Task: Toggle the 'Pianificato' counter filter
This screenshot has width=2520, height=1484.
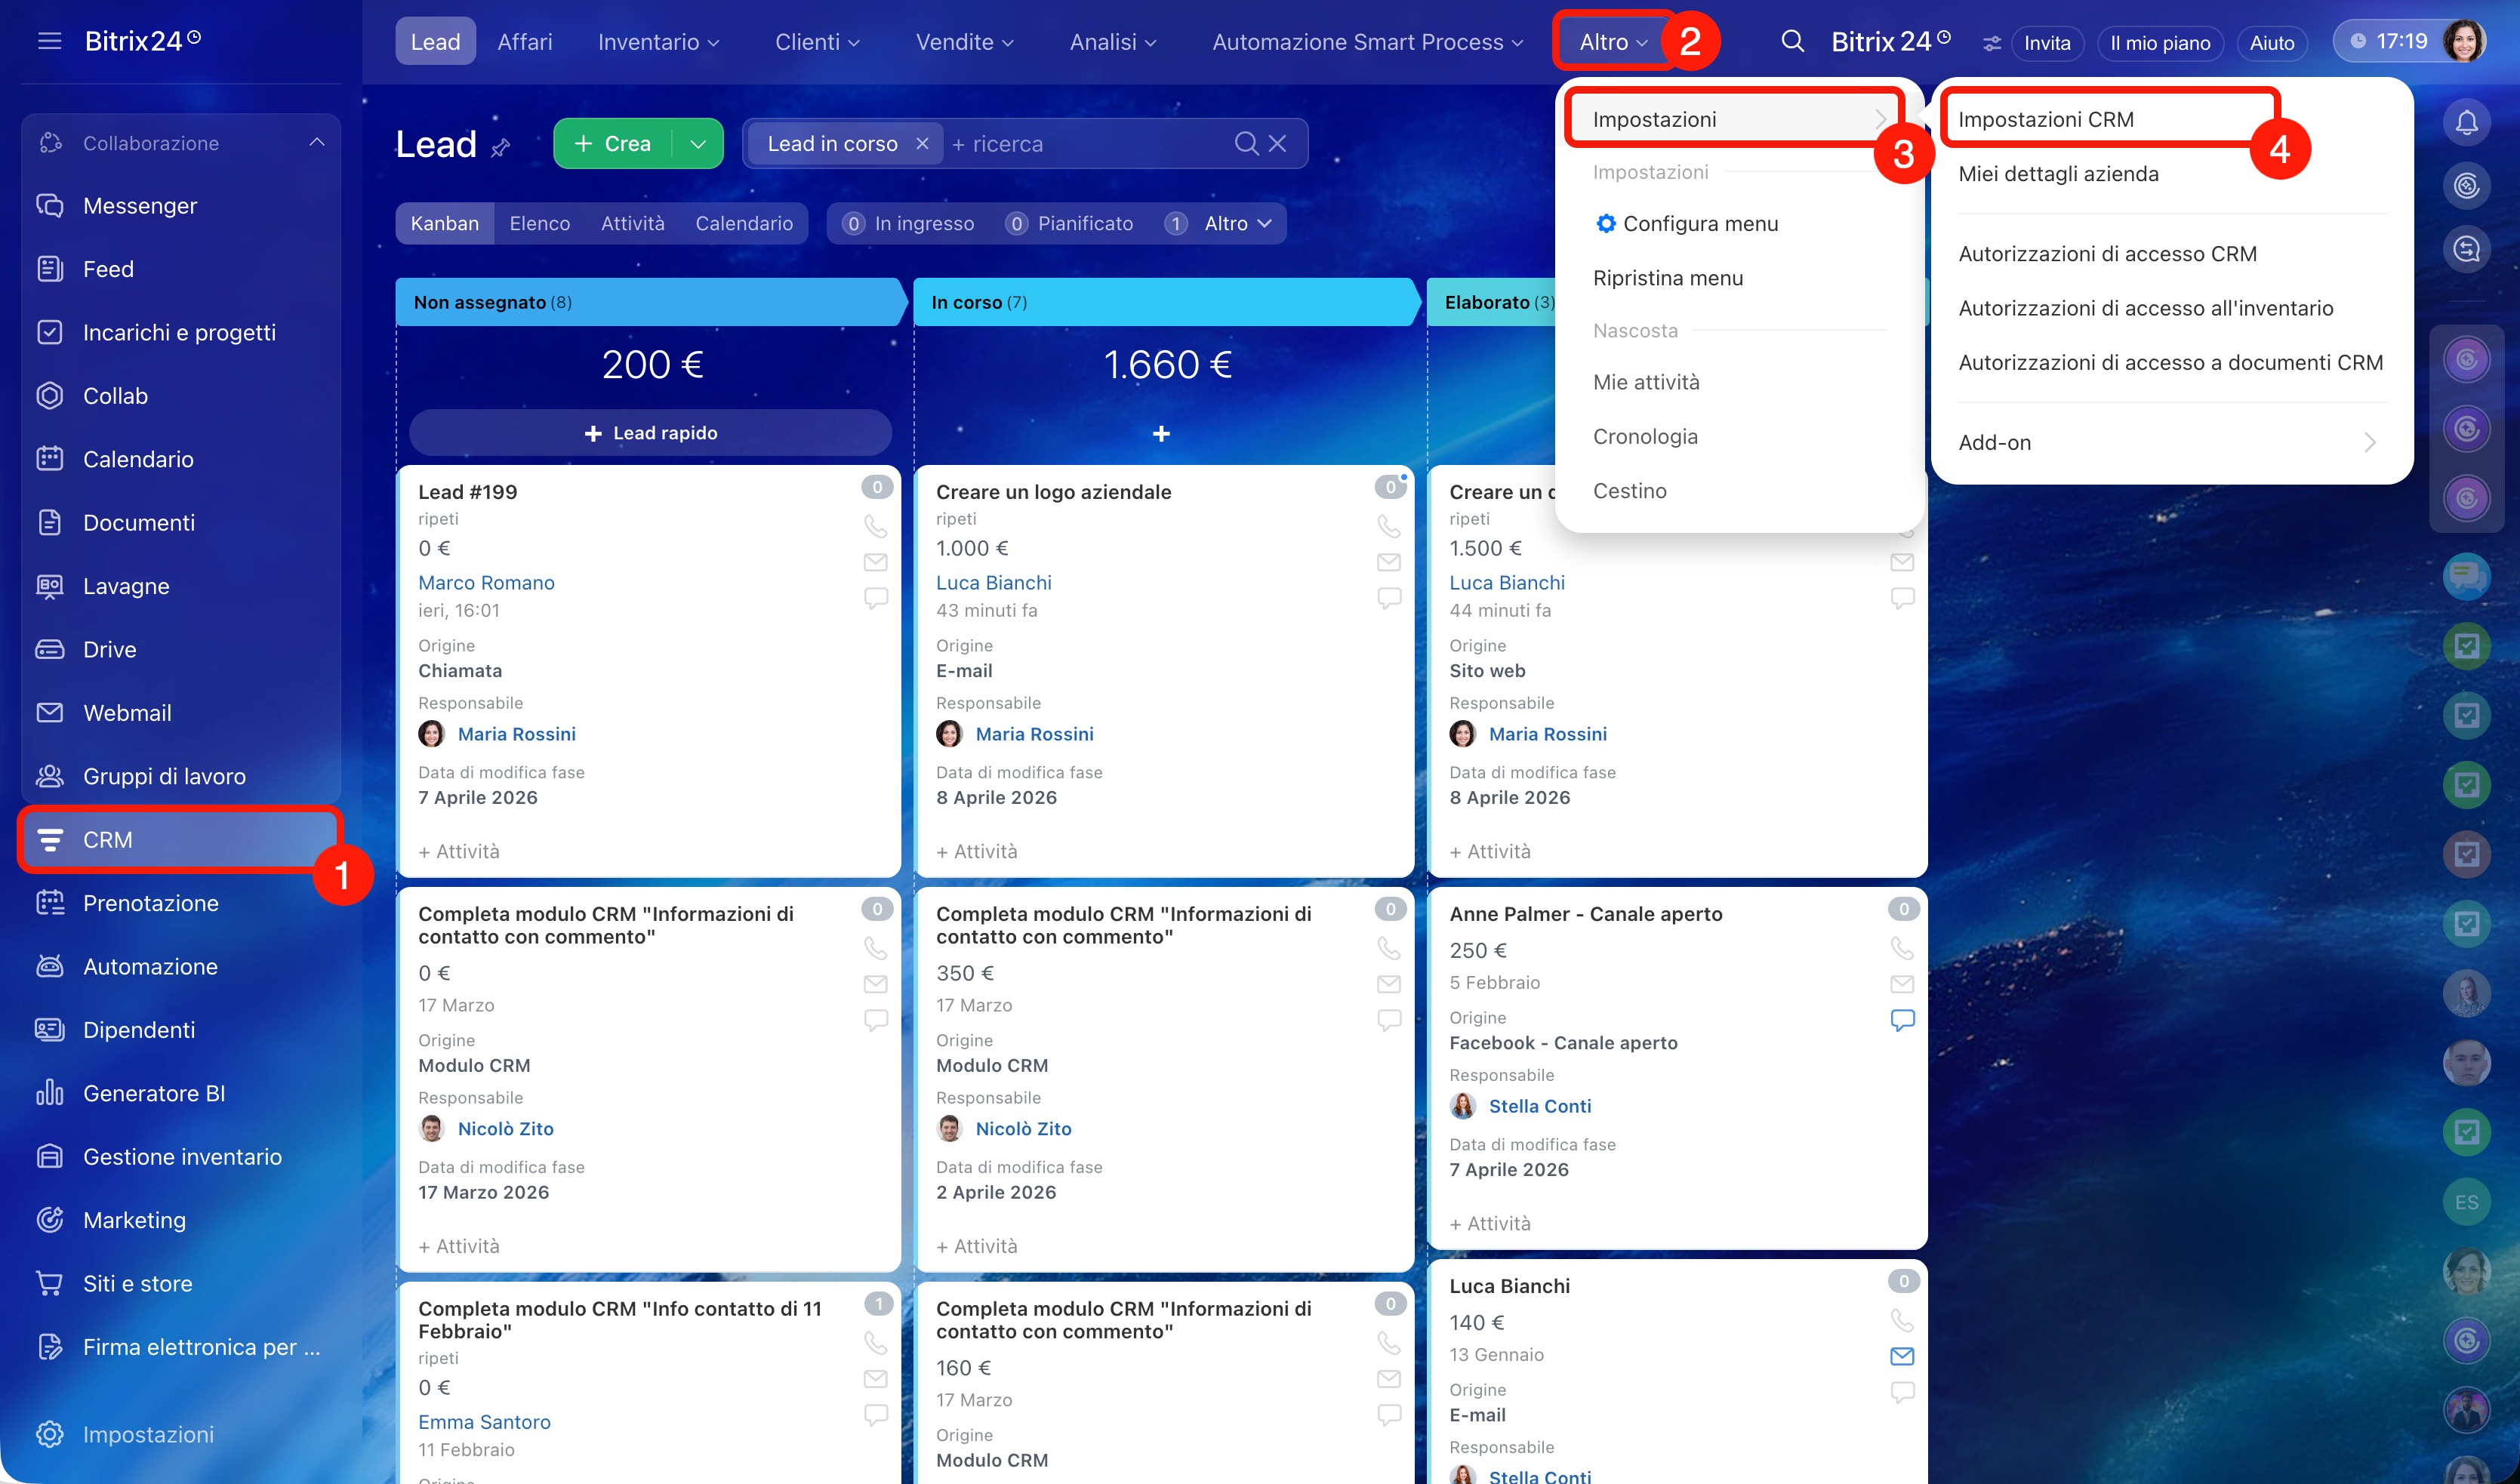Action: click(x=1069, y=224)
